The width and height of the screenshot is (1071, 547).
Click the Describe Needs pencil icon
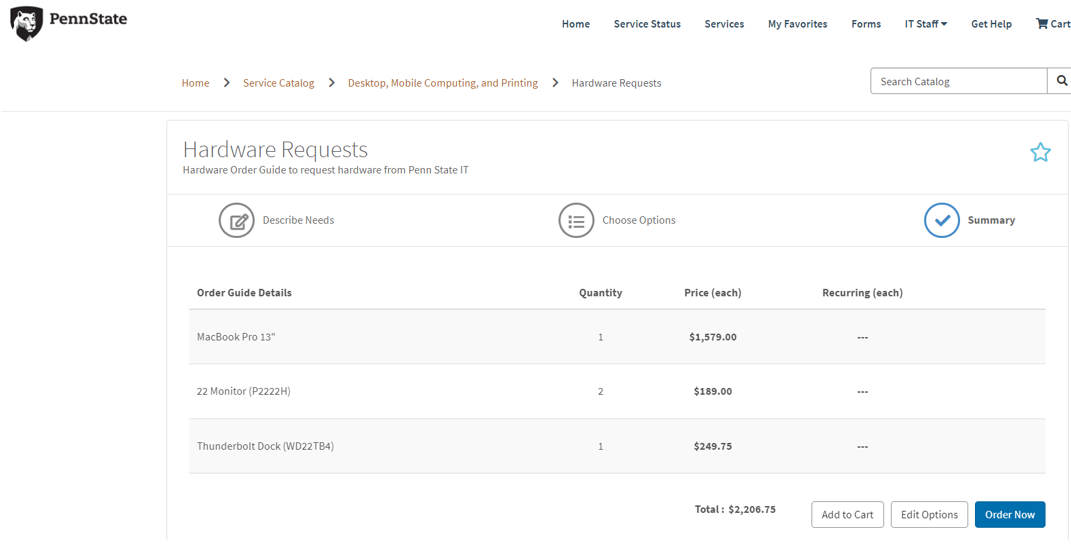(x=237, y=221)
